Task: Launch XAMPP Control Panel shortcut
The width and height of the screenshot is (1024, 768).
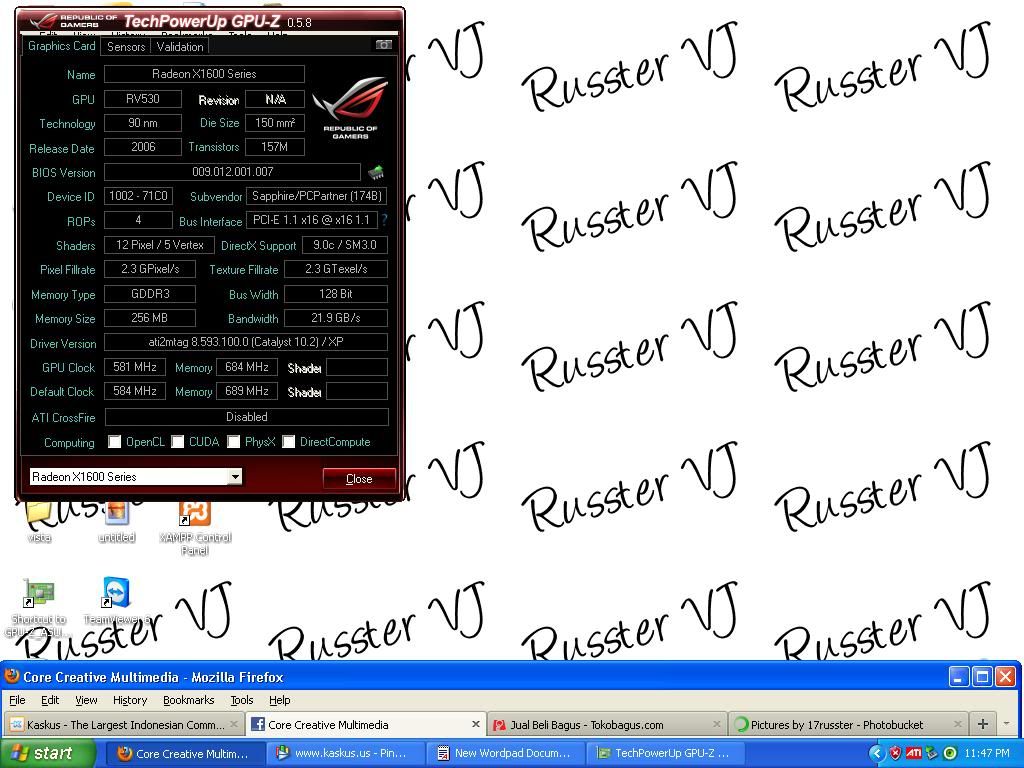Action: (x=195, y=528)
